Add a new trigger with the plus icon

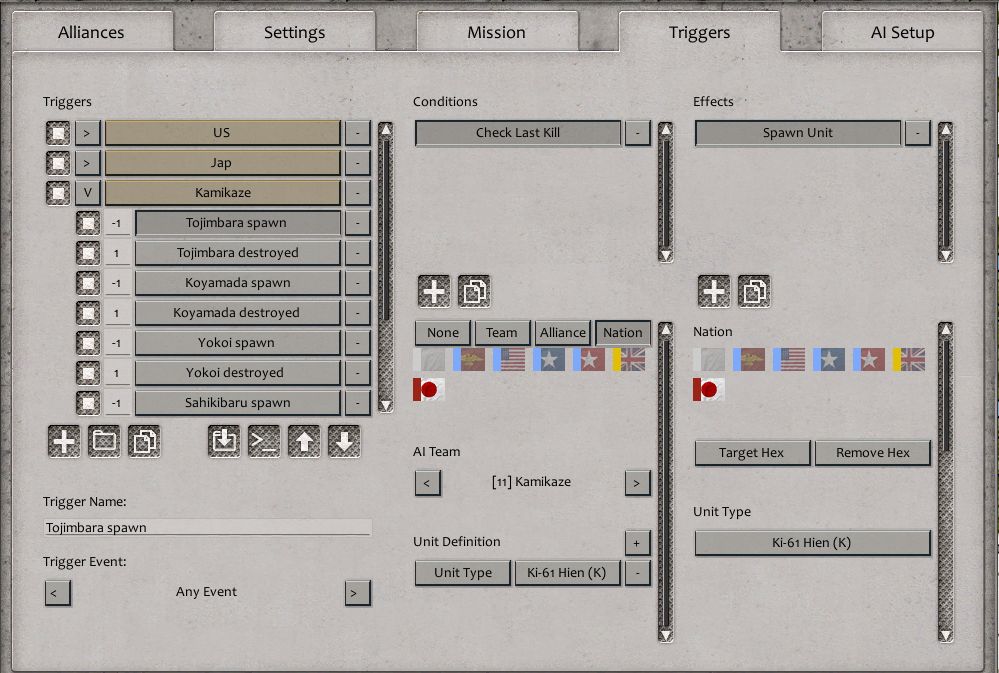click(64, 441)
